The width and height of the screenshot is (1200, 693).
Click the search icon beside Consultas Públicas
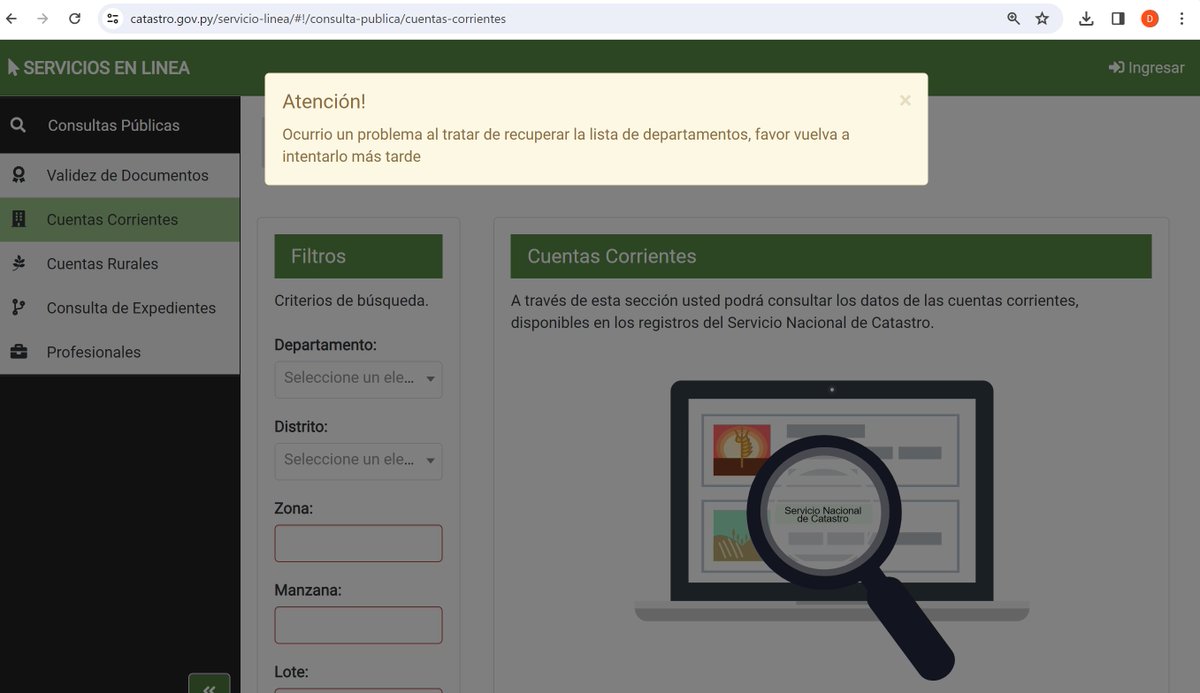(x=18, y=125)
